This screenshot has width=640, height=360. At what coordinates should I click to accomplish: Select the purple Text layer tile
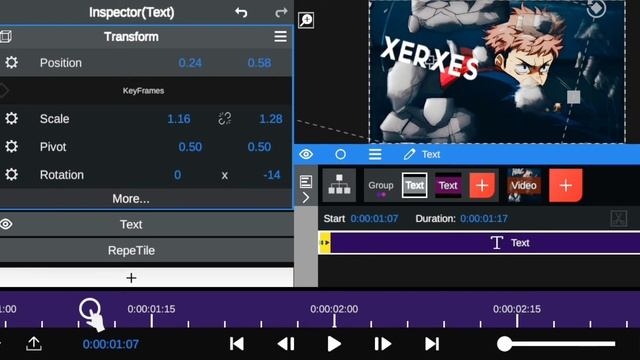(x=448, y=185)
